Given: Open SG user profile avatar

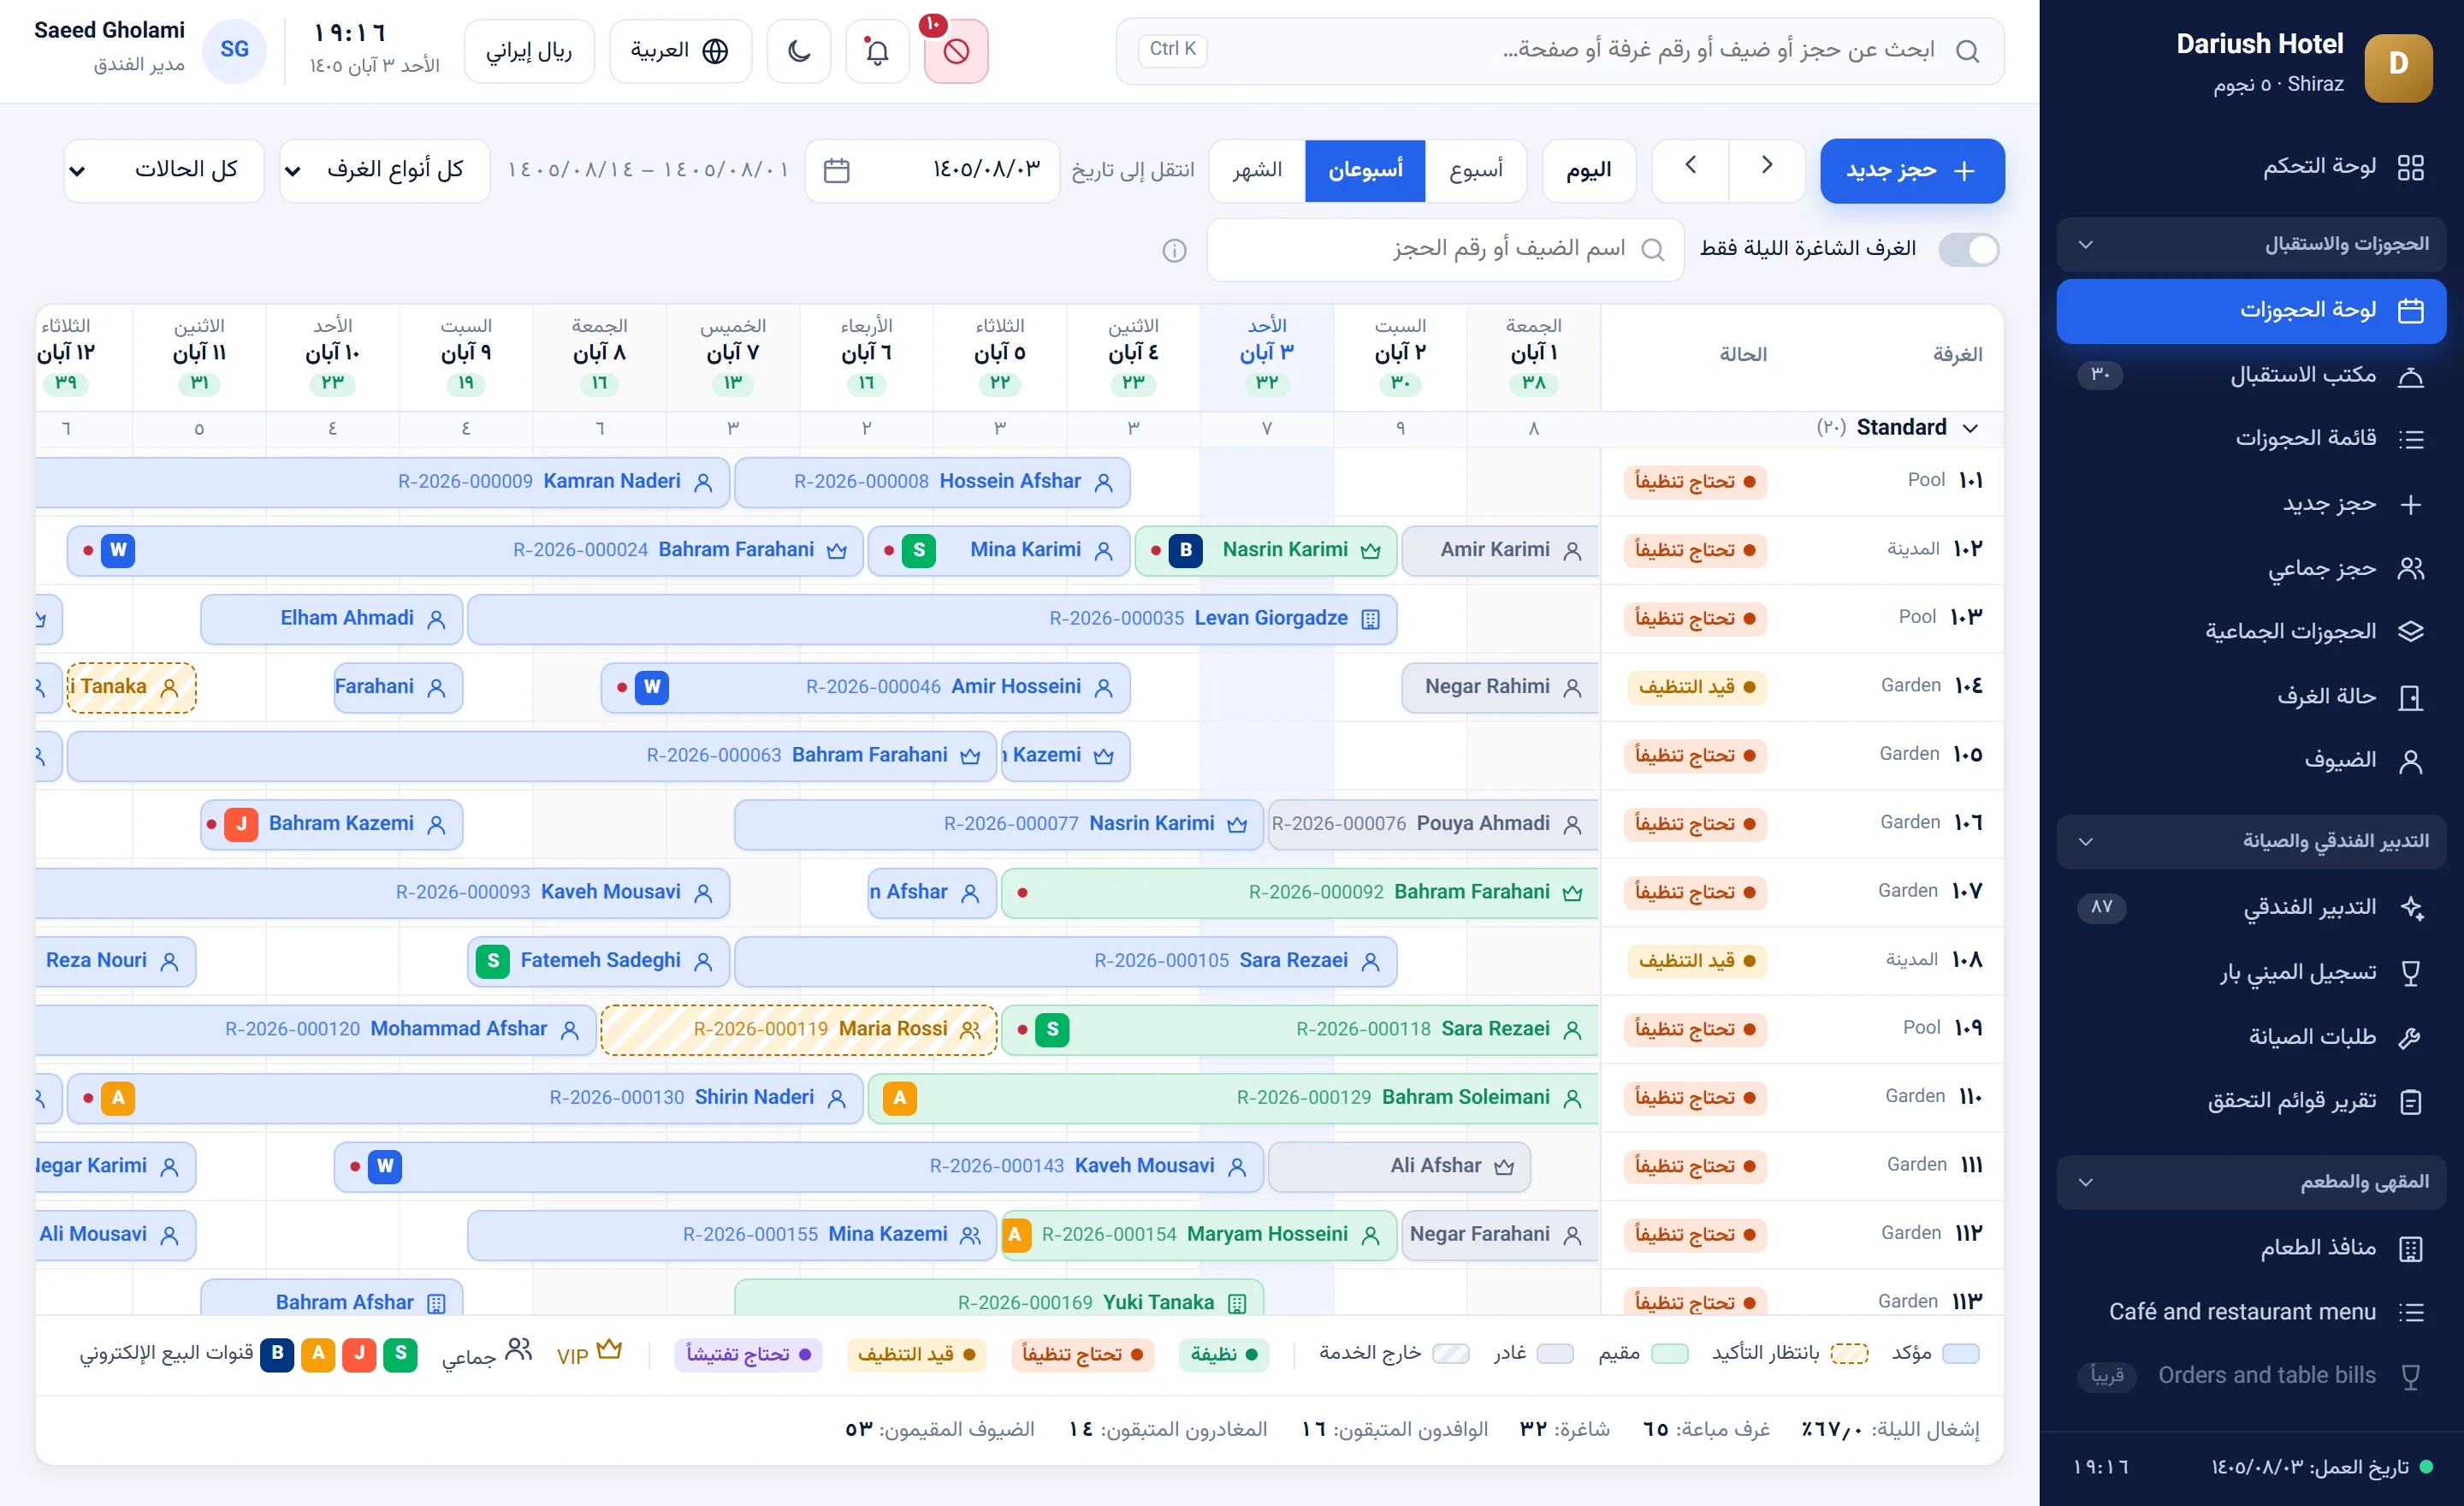Looking at the screenshot, I should click(234, 50).
